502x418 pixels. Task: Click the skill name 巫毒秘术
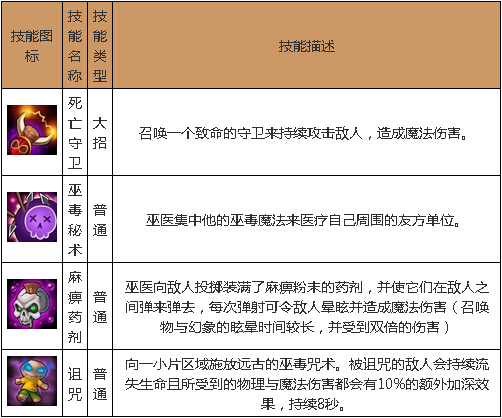(x=75, y=220)
